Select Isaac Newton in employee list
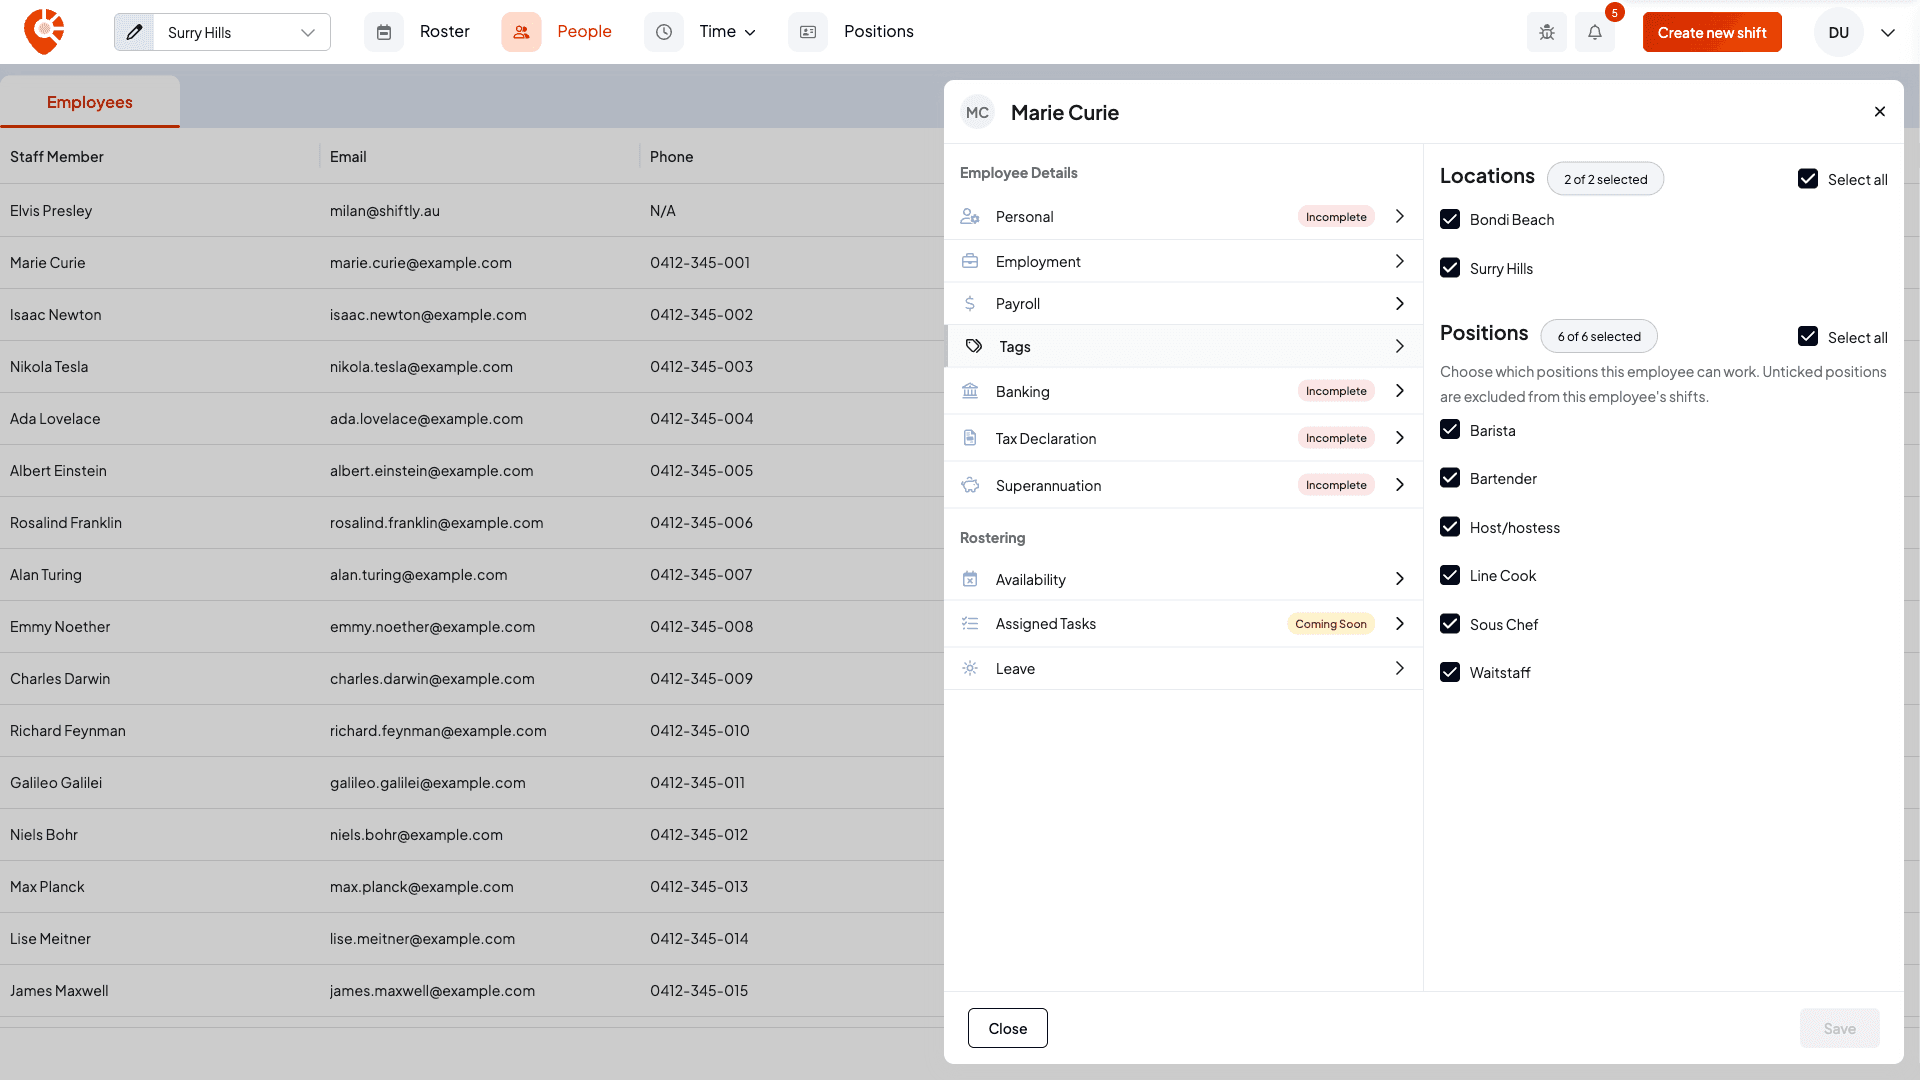This screenshot has width=1920, height=1080. tap(56, 315)
